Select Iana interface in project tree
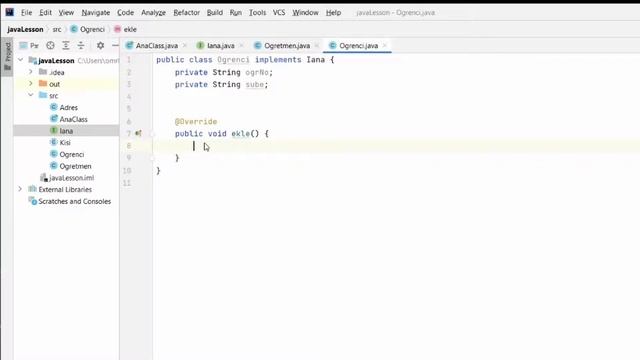640x360 pixels. point(66,131)
